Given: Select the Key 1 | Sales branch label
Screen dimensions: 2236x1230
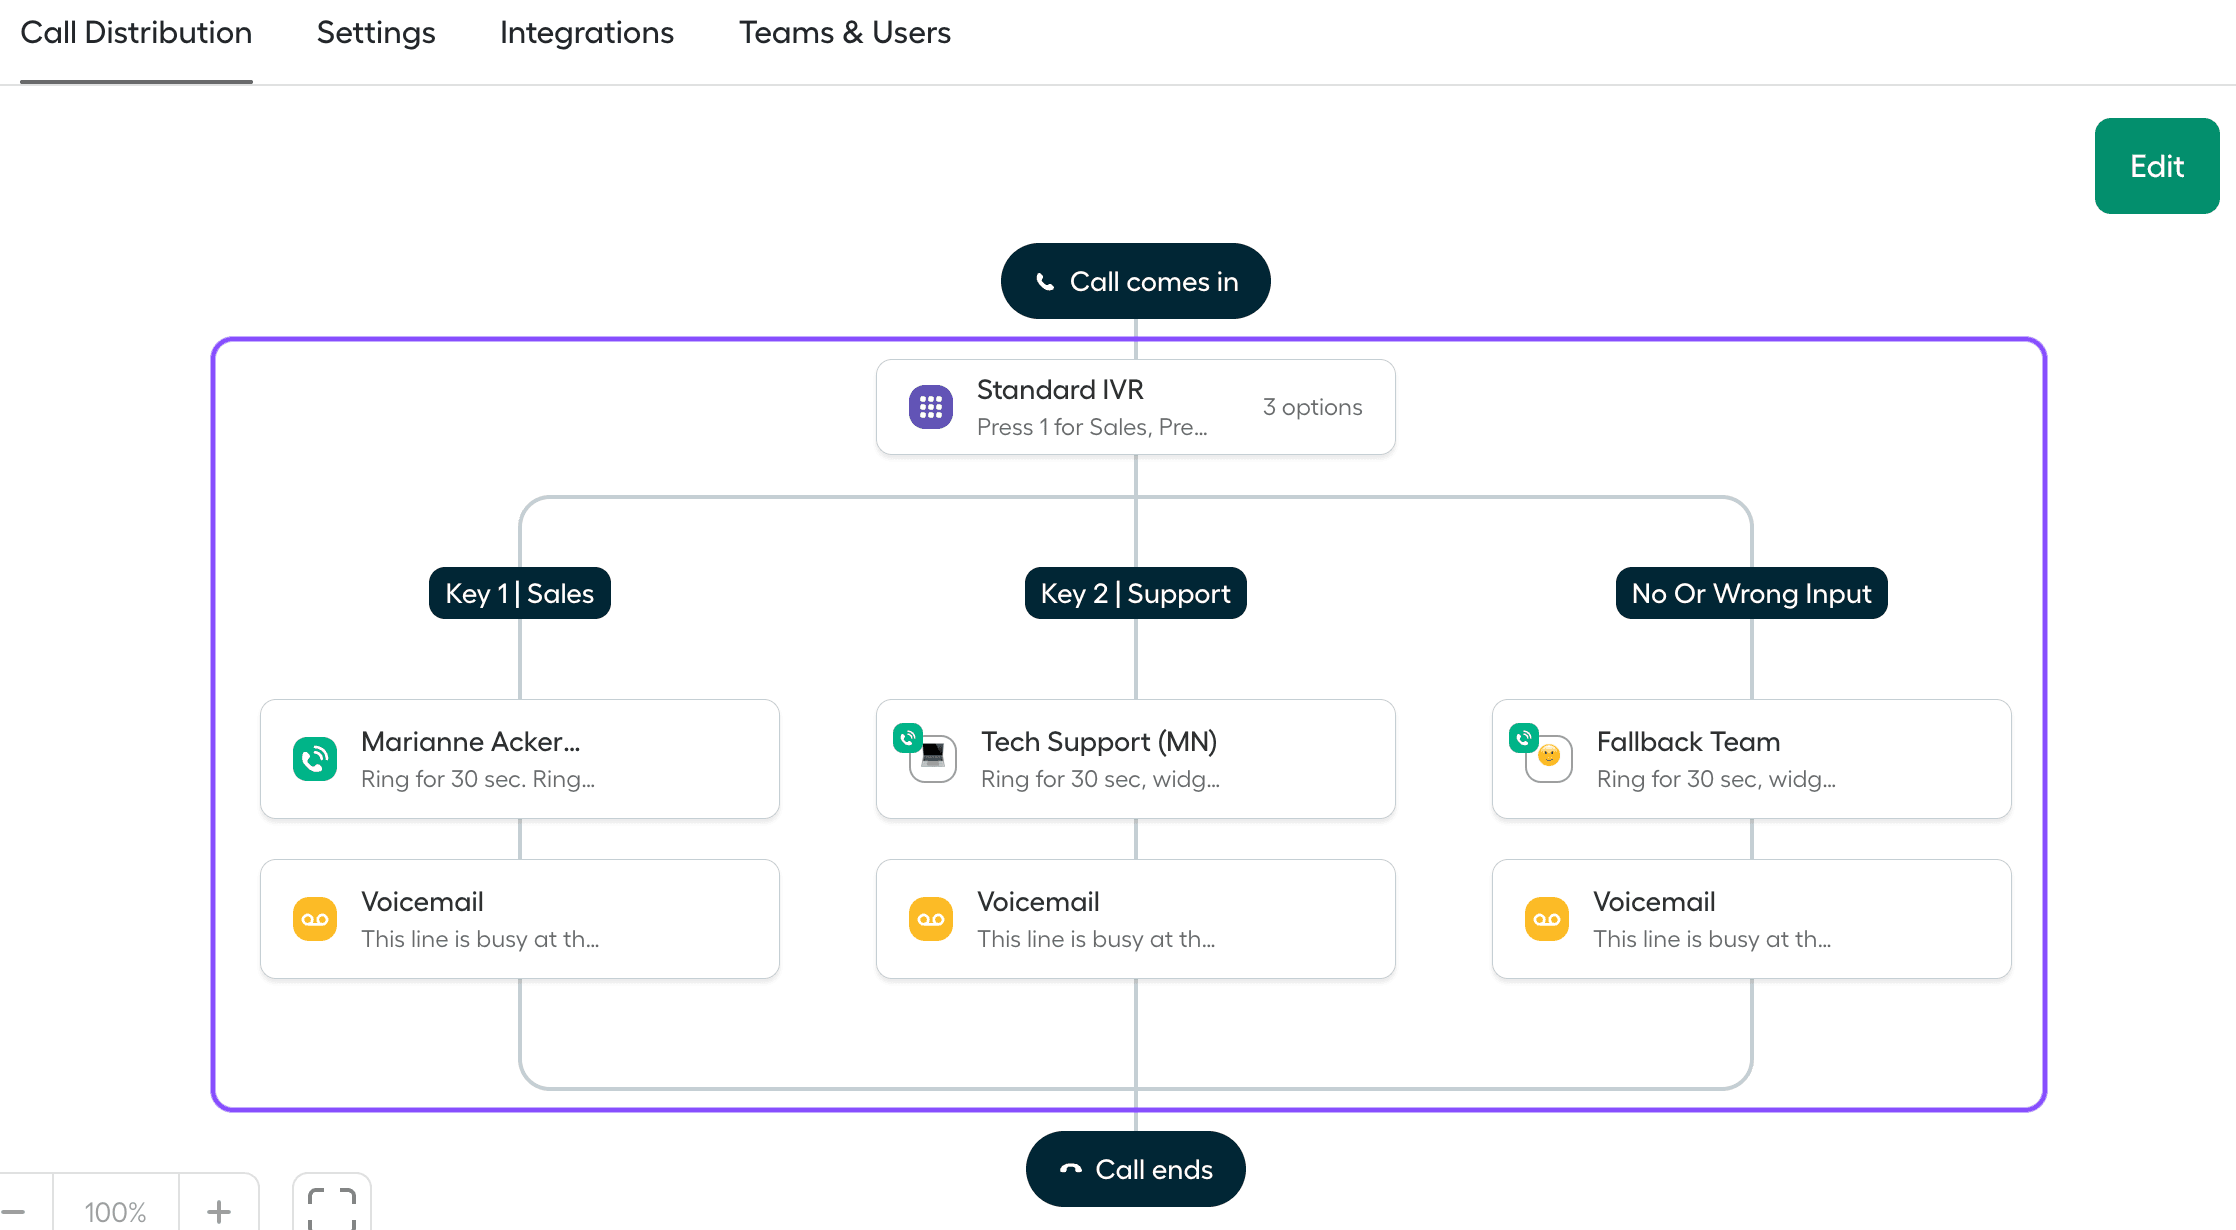Looking at the screenshot, I should (519, 593).
